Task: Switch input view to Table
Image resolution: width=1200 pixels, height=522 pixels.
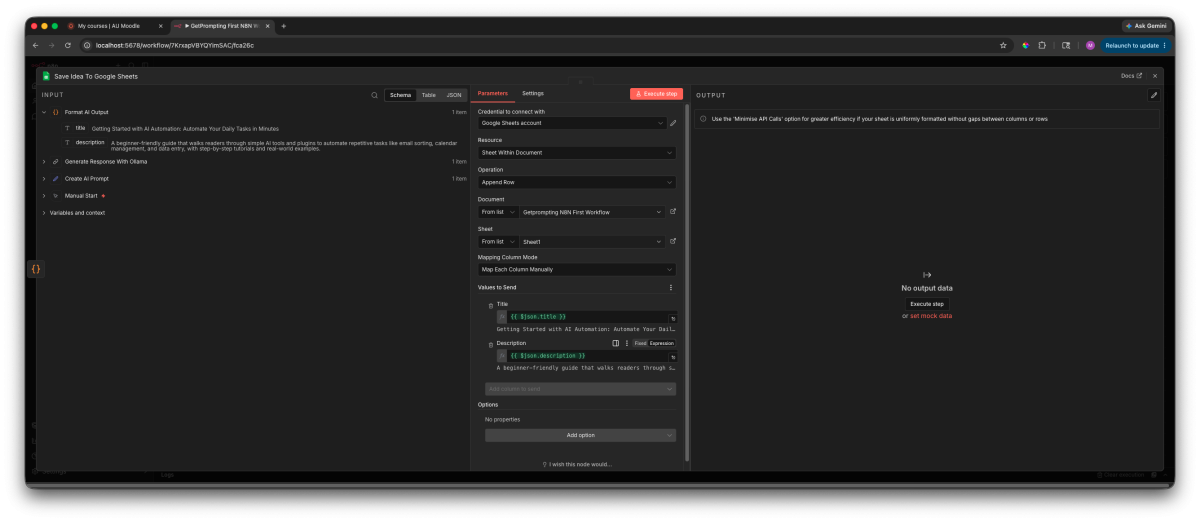Action: point(428,95)
